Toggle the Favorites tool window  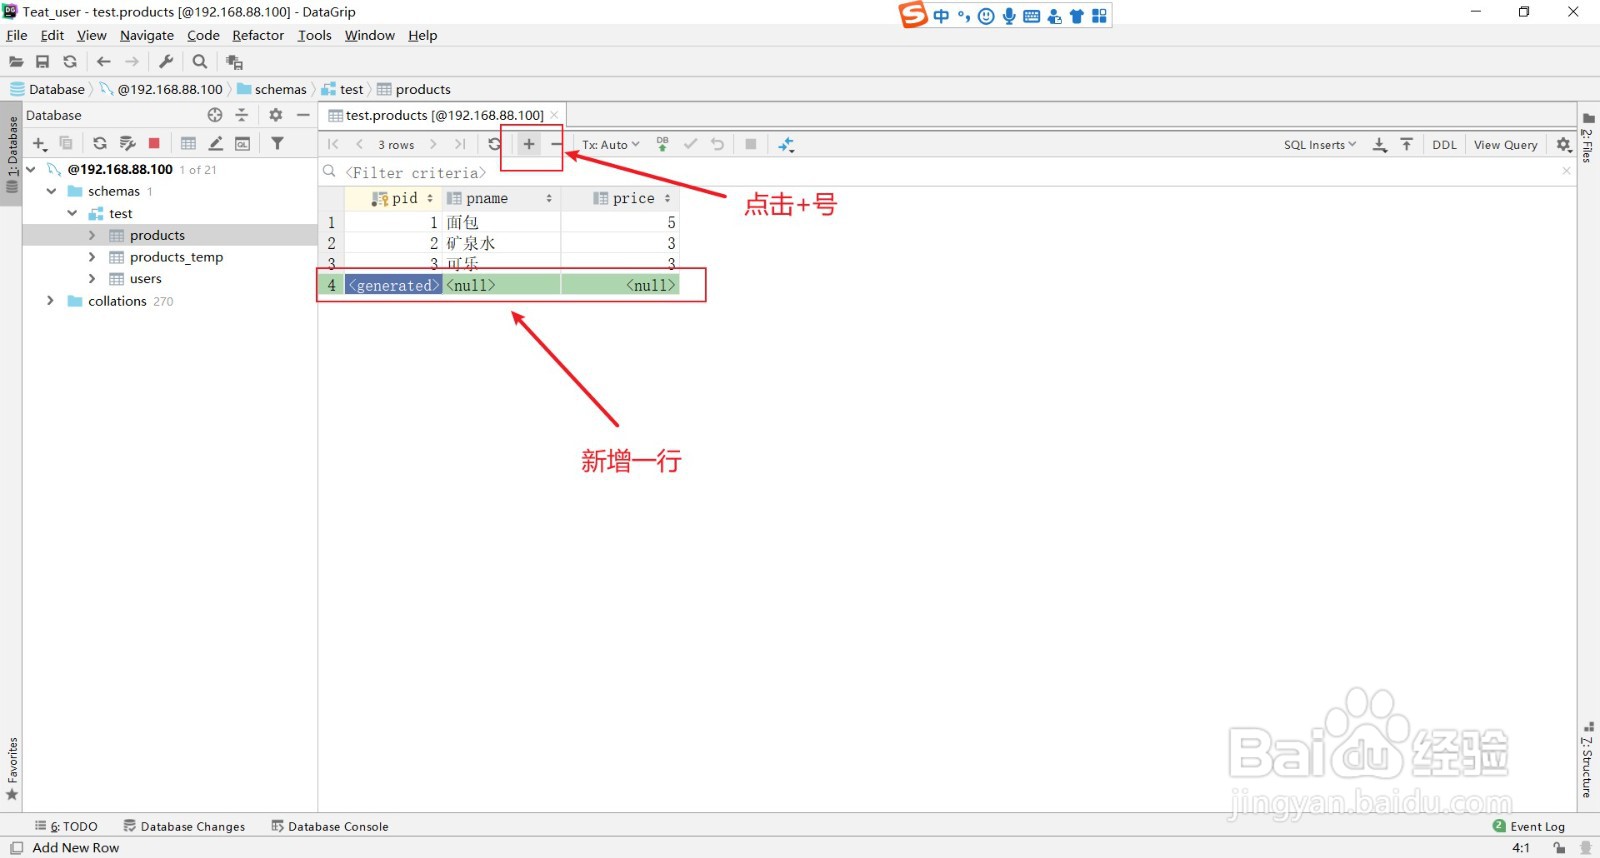(x=12, y=768)
